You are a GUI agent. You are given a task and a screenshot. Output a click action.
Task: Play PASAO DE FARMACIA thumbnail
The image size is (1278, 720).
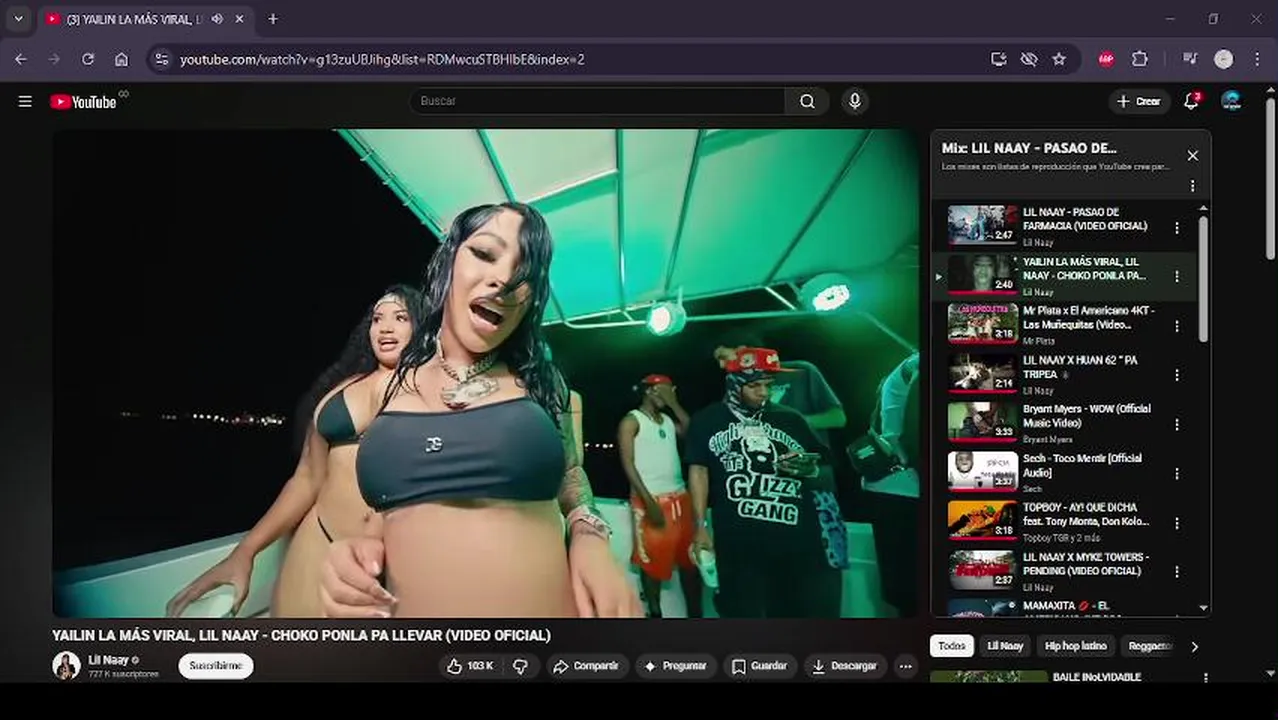pos(982,225)
